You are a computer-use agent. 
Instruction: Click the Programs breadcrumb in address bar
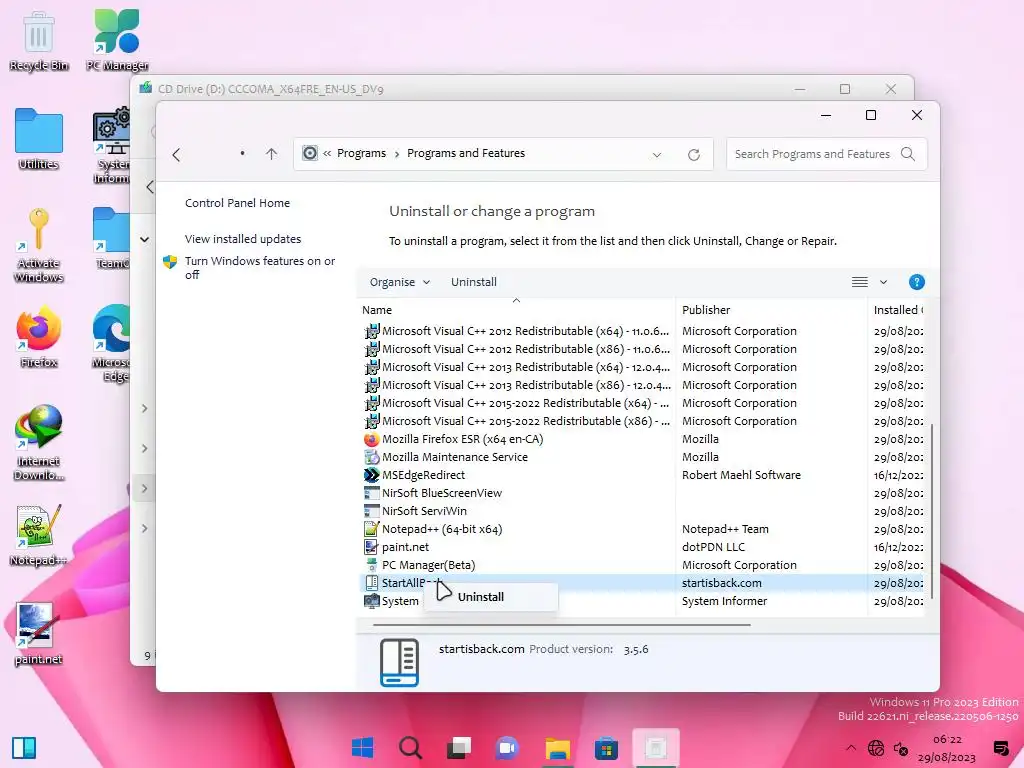pyautogui.click(x=361, y=153)
